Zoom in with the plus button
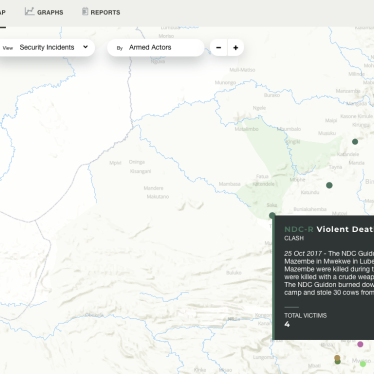This screenshot has height=374, width=374. click(x=236, y=48)
